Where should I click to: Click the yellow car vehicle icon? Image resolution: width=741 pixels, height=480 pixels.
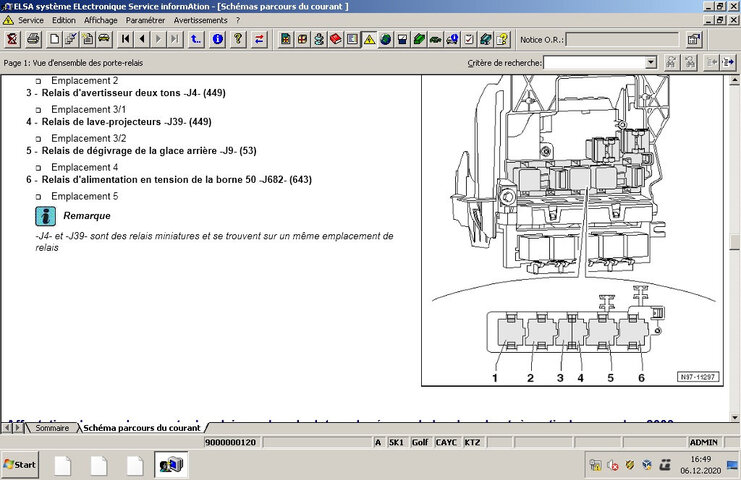click(x=104, y=39)
